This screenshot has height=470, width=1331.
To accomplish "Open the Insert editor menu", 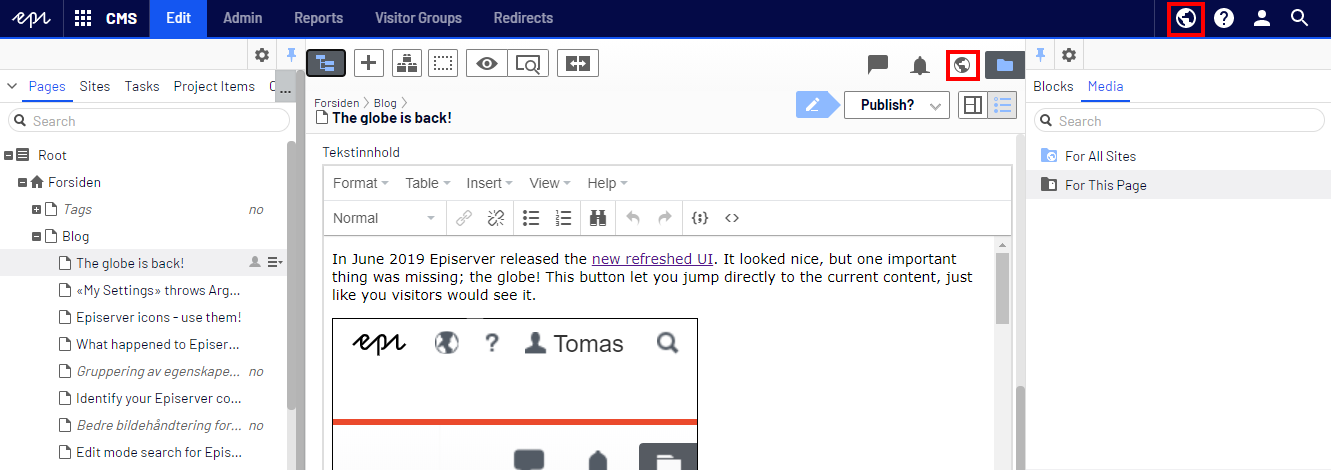I will pyautogui.click(x=490, y=183).
